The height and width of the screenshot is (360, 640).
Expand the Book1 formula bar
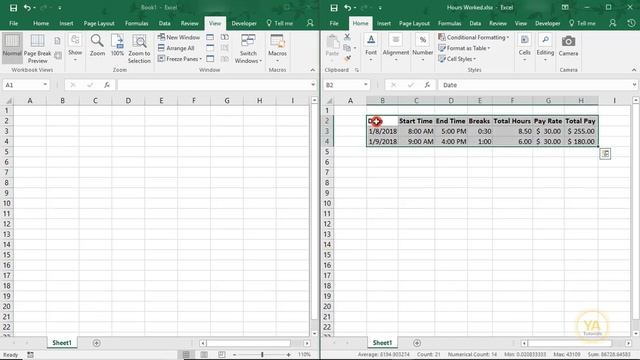[x=313, y=85]
